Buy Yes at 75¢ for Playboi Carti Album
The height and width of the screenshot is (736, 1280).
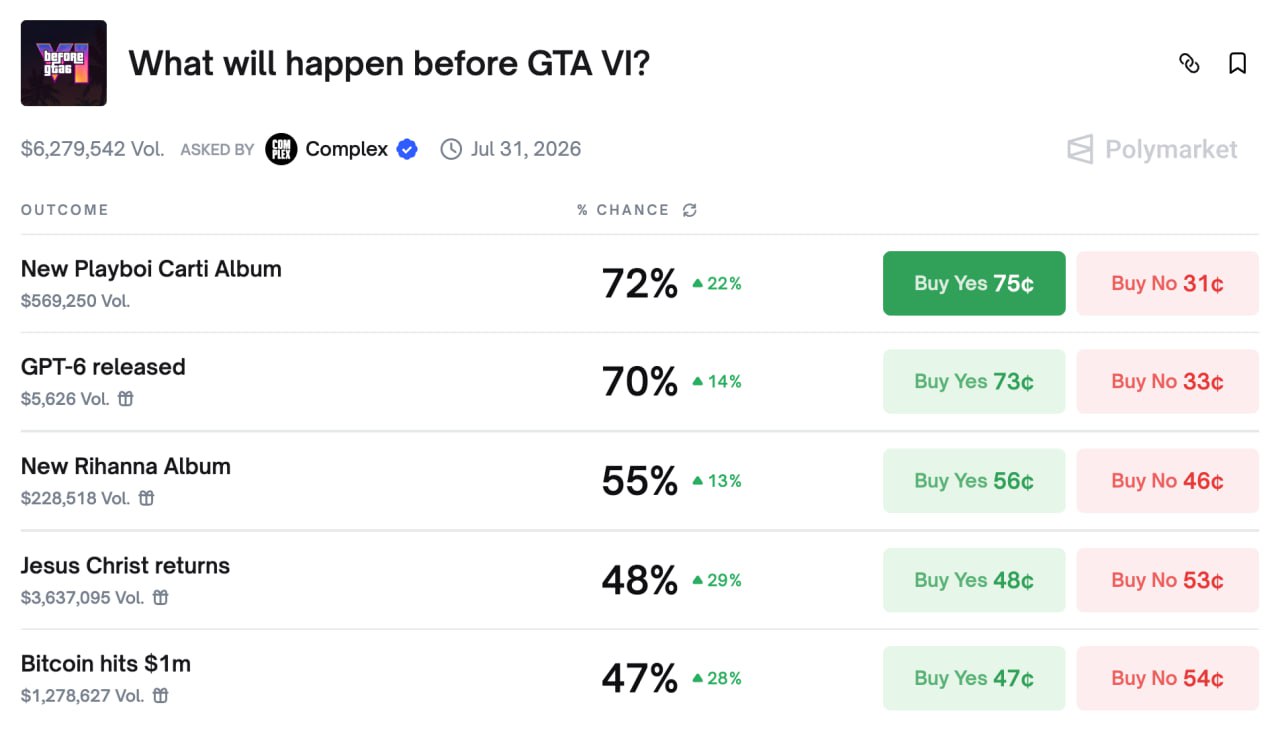[x=974, y=283]
